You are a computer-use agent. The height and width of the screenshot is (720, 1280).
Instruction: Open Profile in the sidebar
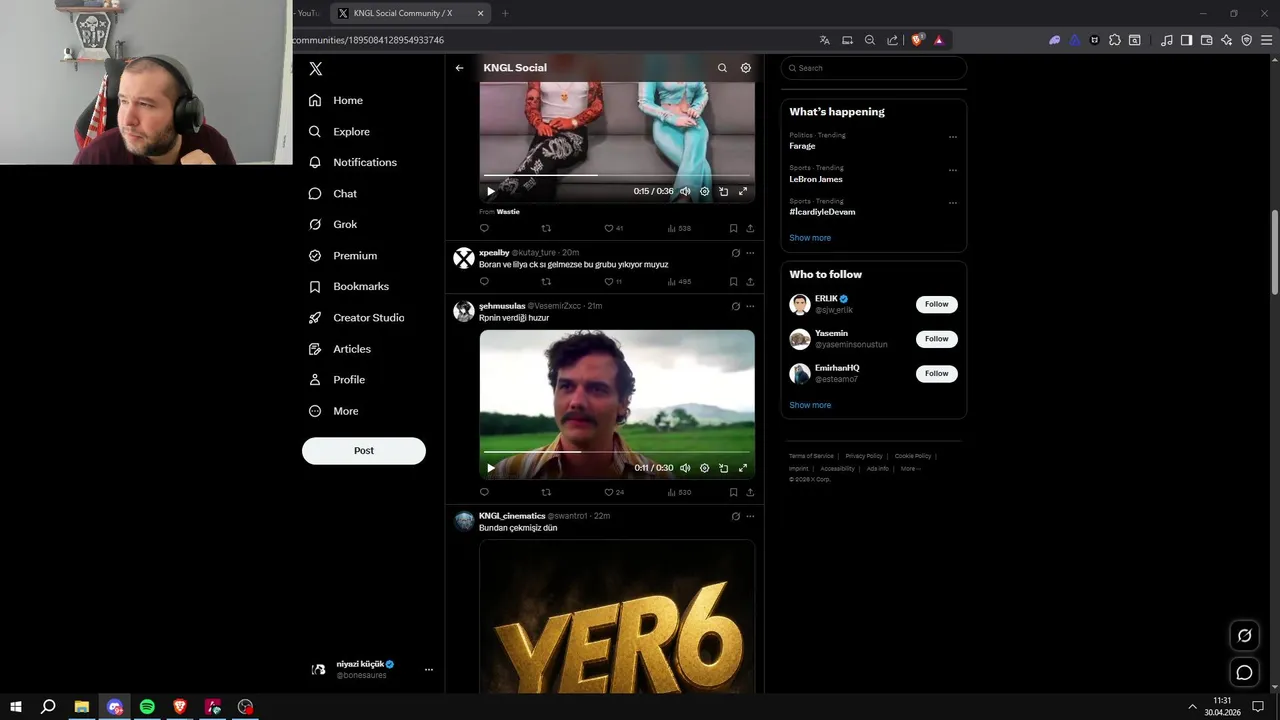[x=336, y=379]
